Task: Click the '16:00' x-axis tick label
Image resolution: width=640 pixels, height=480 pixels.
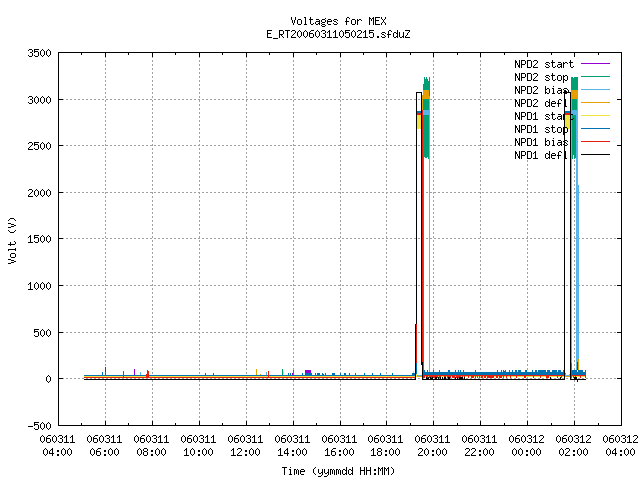Action: tap(339, 453)
